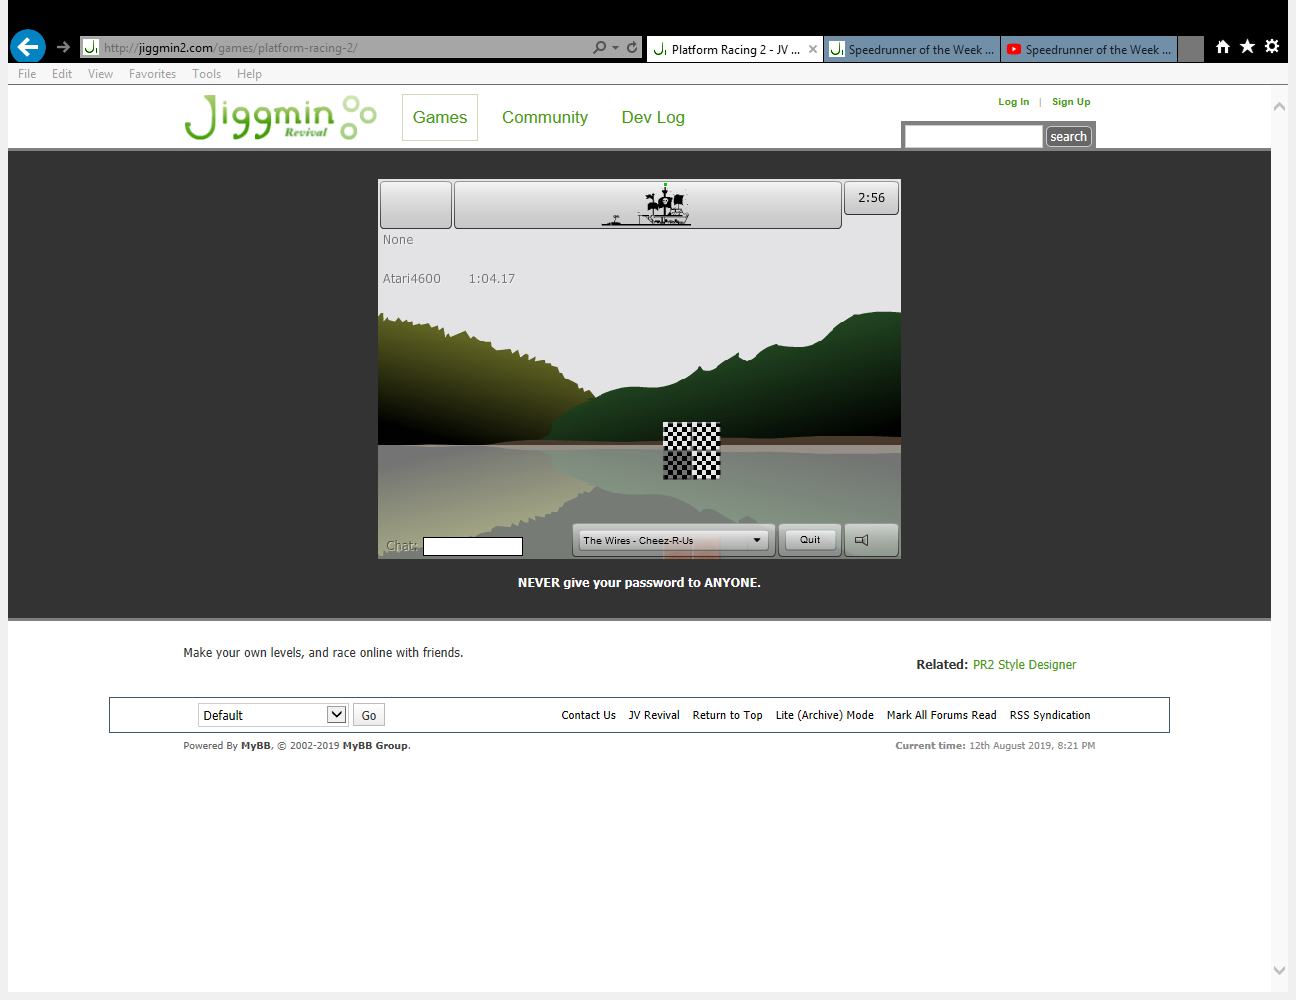Open the Help menu
Screen dimensions: 1296x1000
[x=249, y=74]
